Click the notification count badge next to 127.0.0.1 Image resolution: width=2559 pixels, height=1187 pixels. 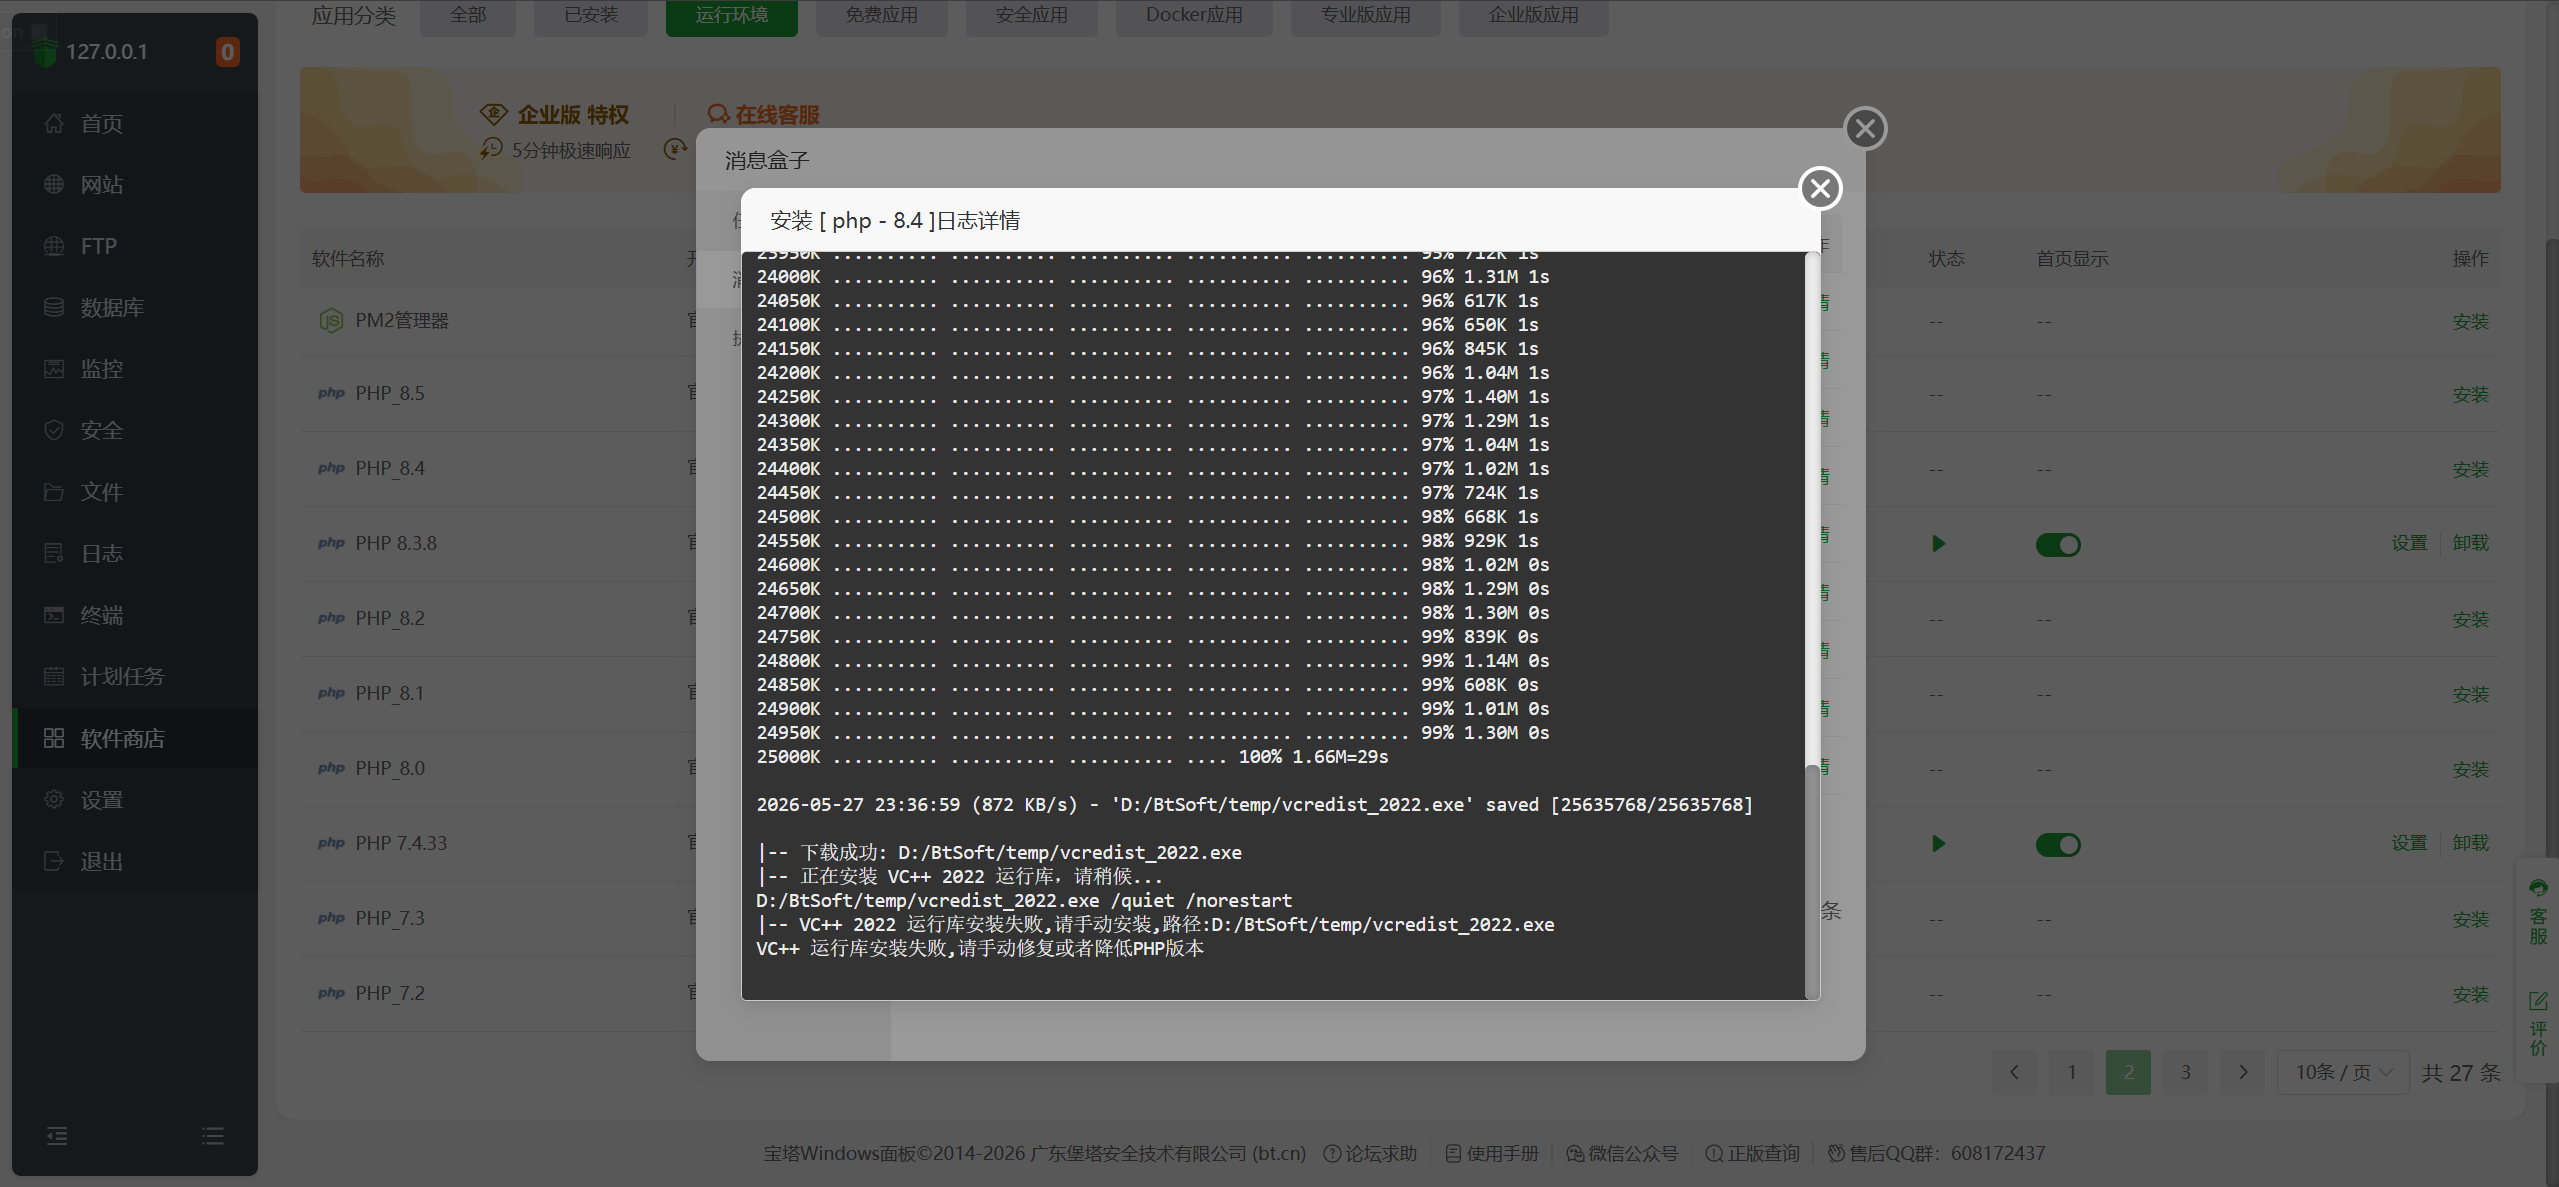pos(227,52)
